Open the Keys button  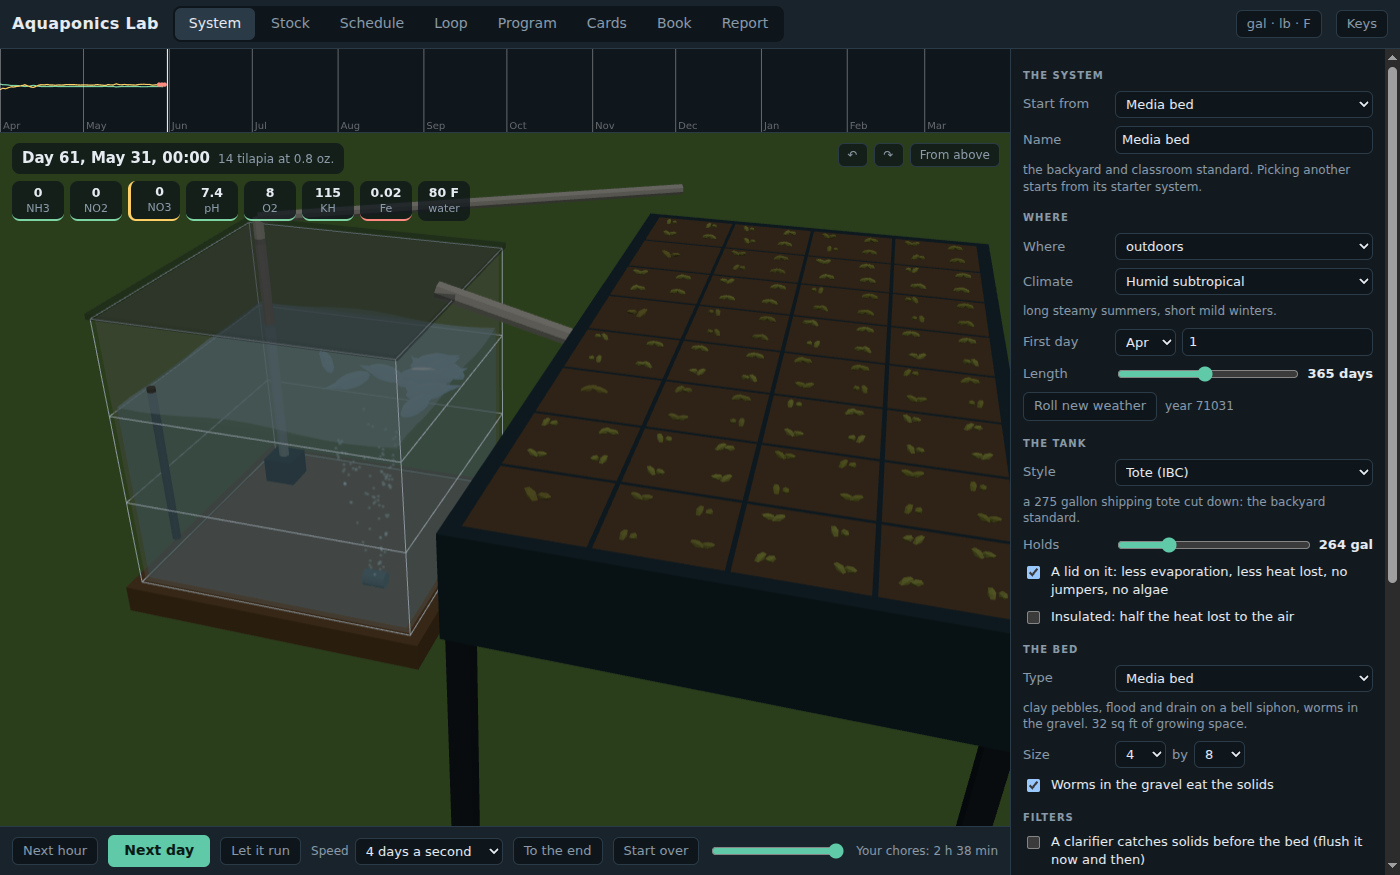[1362, 24]
